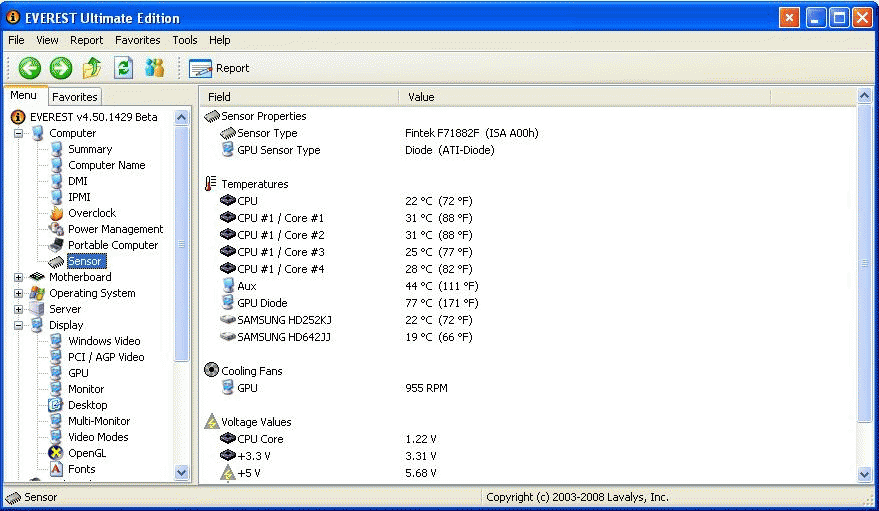Select Computer Name in the tree
Screen dimensions: 879x511
(107, 165)
